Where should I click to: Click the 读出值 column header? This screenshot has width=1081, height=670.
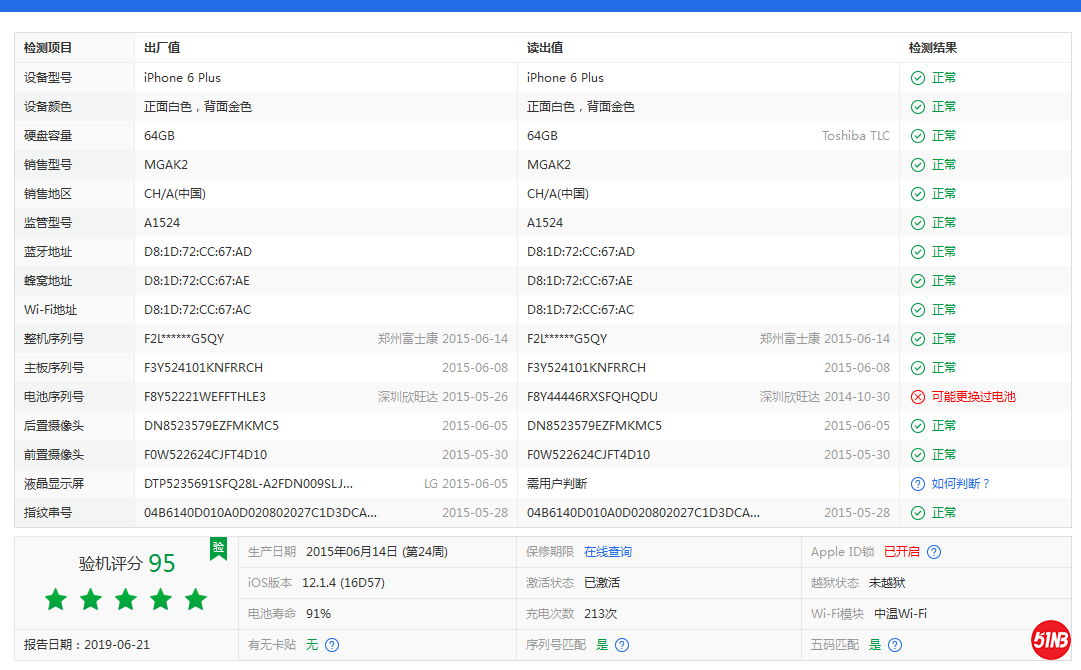pos(545,48)
